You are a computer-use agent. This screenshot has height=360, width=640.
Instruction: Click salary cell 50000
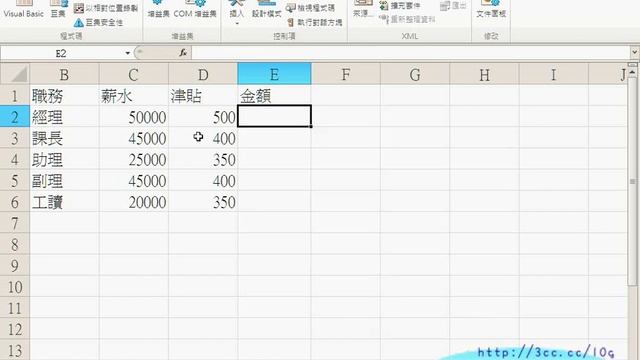click(x=133, y=117)
